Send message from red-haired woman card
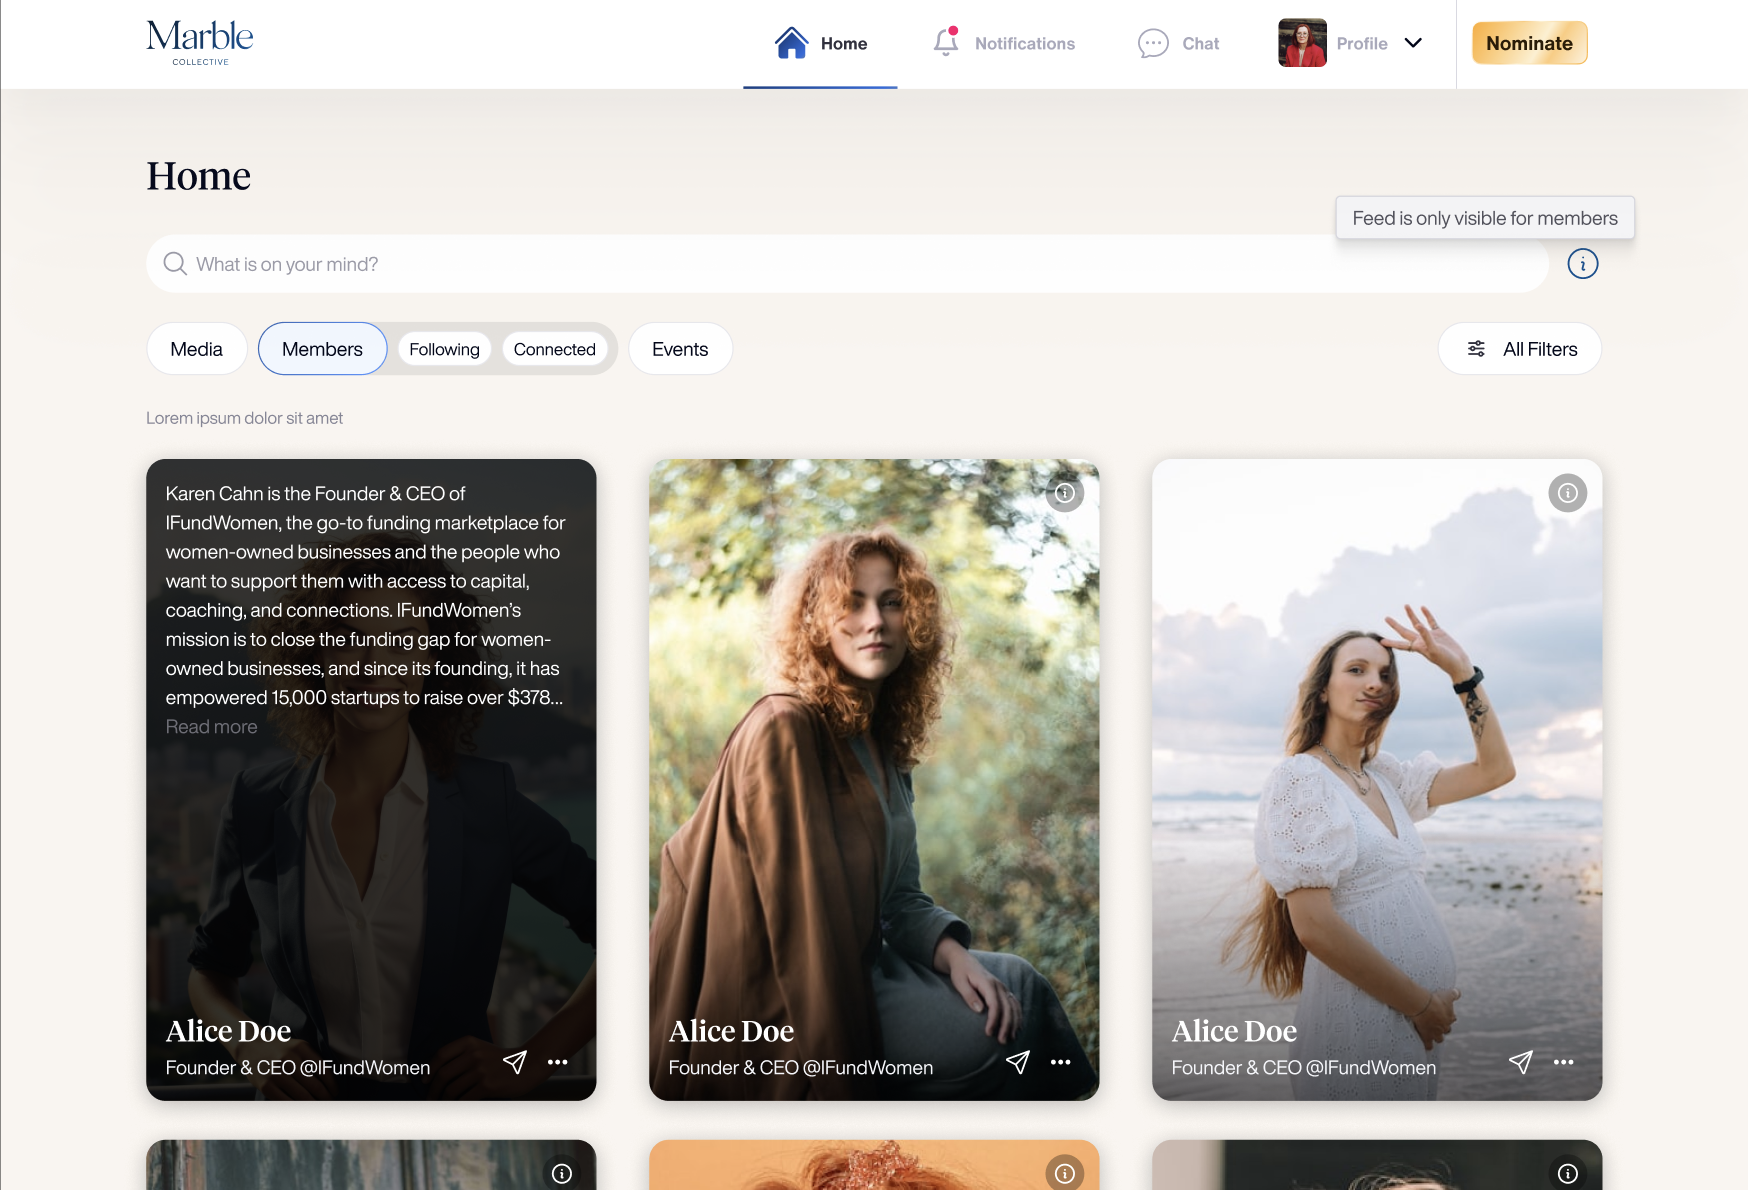Viewport: 1748px width, 1190px height. click(x=1017, y=1062)
